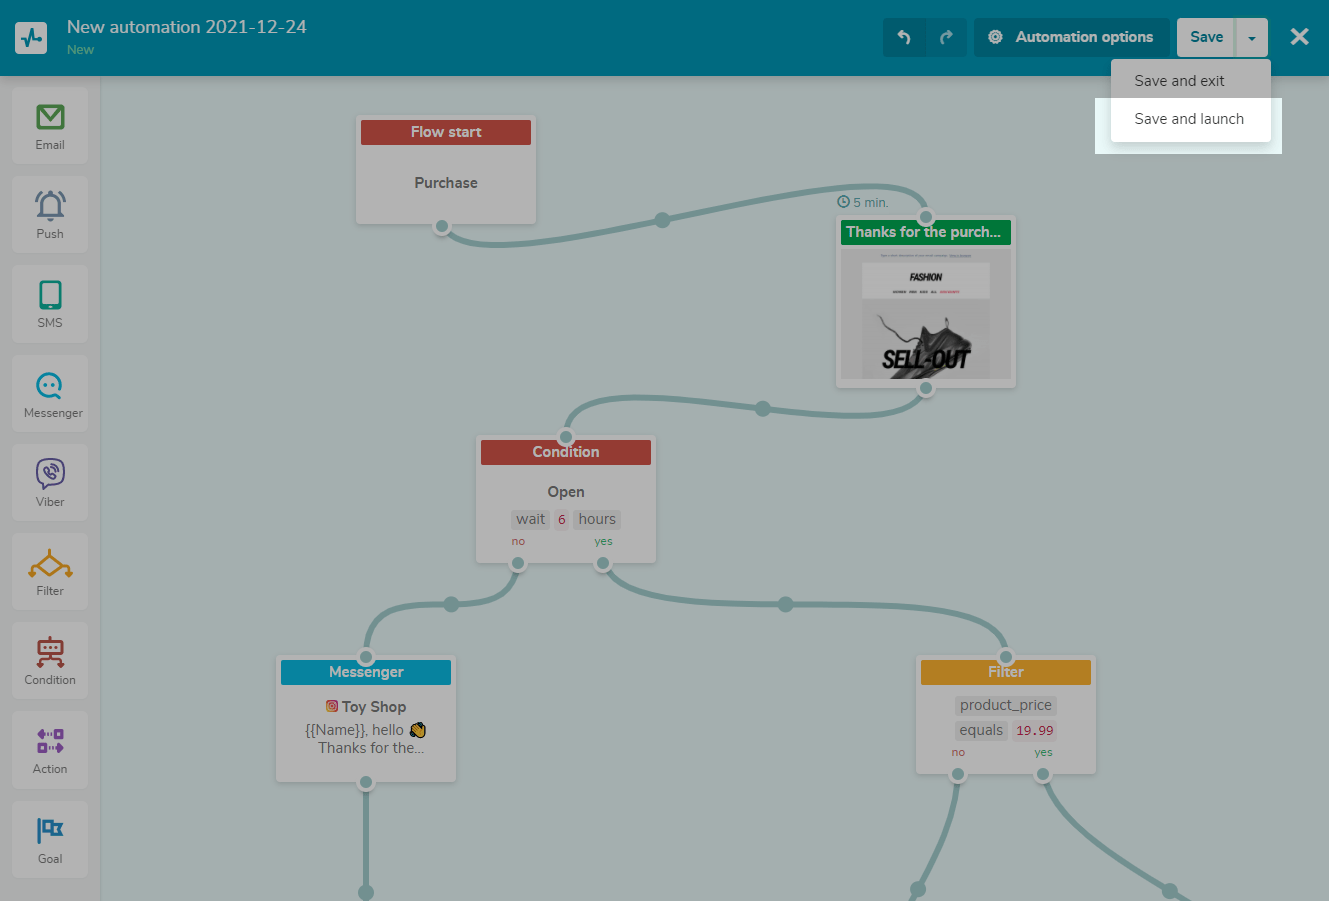
Task: Click the Filter block's no output connector
Action: coord(958,774)
